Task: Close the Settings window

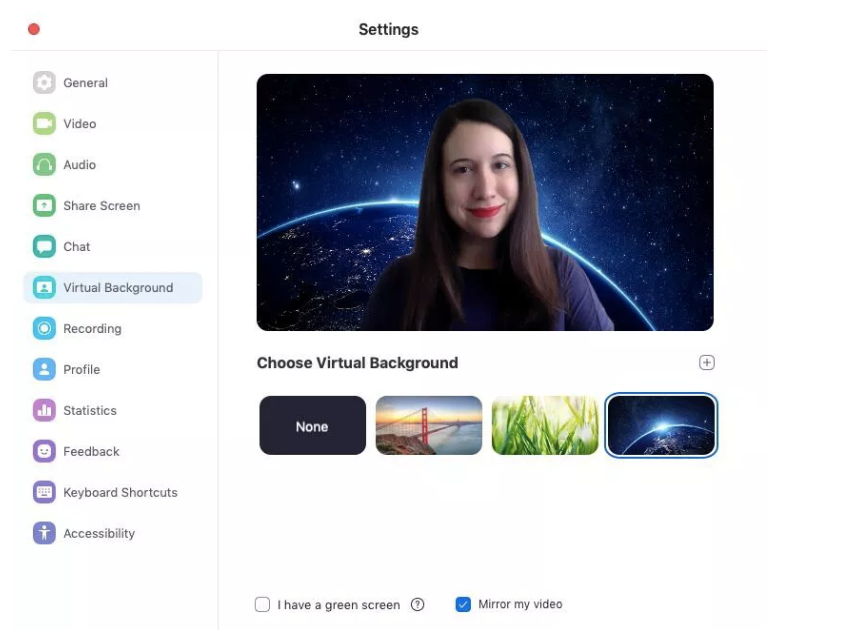Action: point(34,29)
